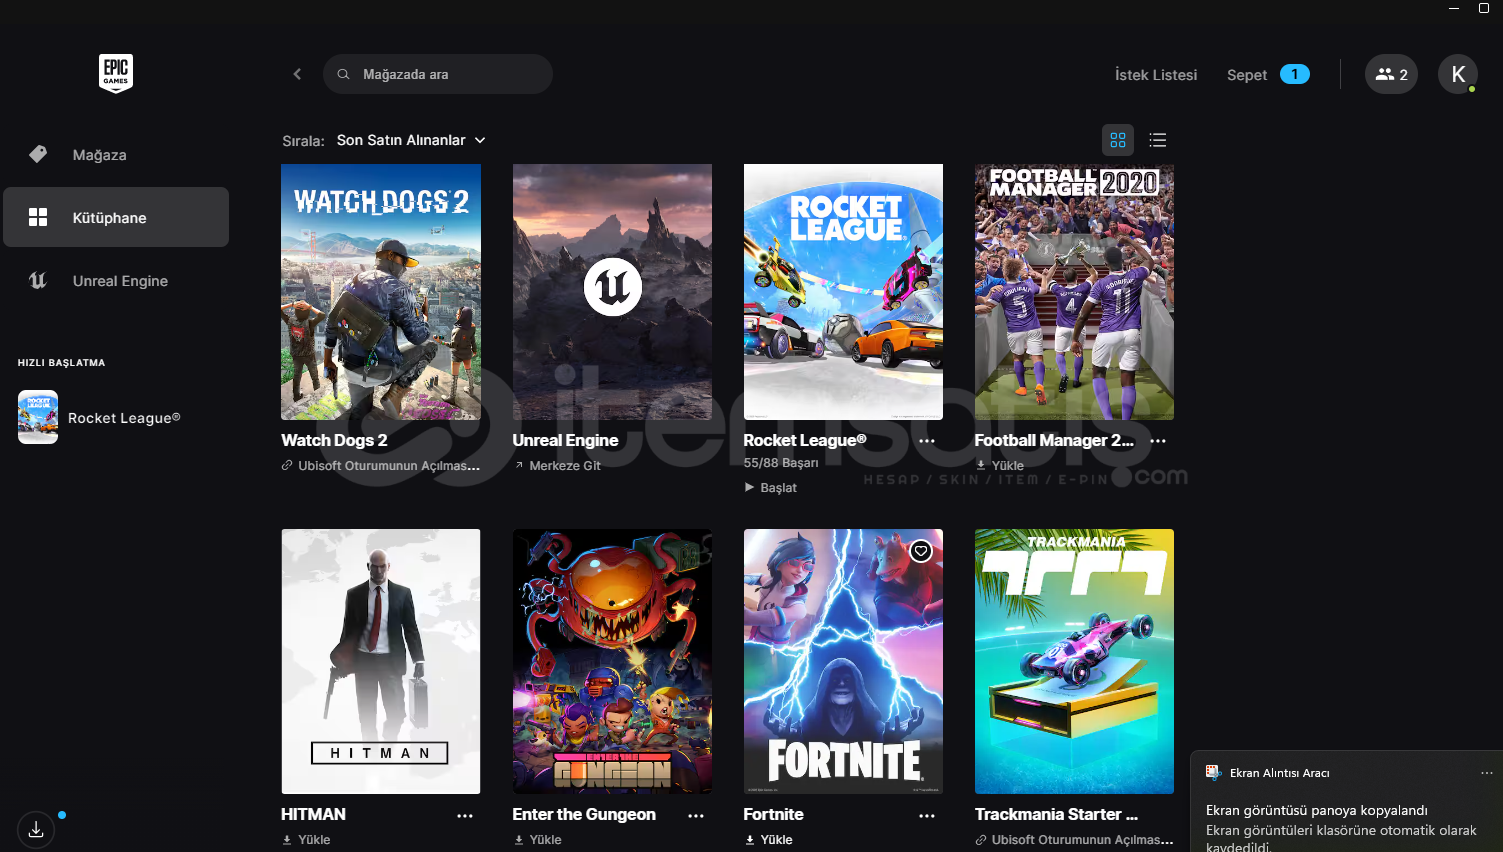Expand the Son Satın Alınanlar sort dropdown
This screenshot has height=852, width=1503.
411,140
